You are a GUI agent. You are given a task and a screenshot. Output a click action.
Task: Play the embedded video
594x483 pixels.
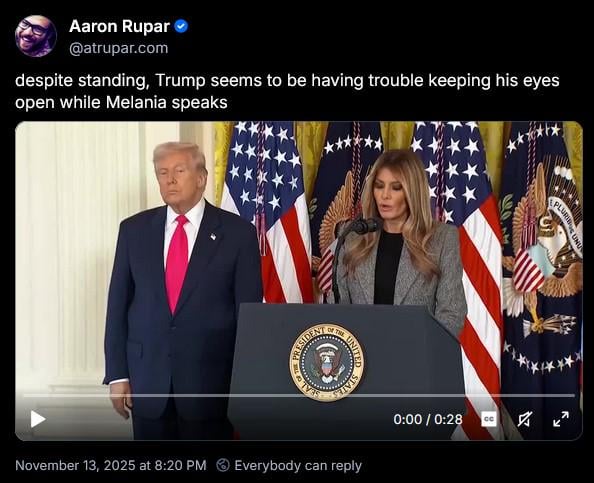[x=38, y=419]
